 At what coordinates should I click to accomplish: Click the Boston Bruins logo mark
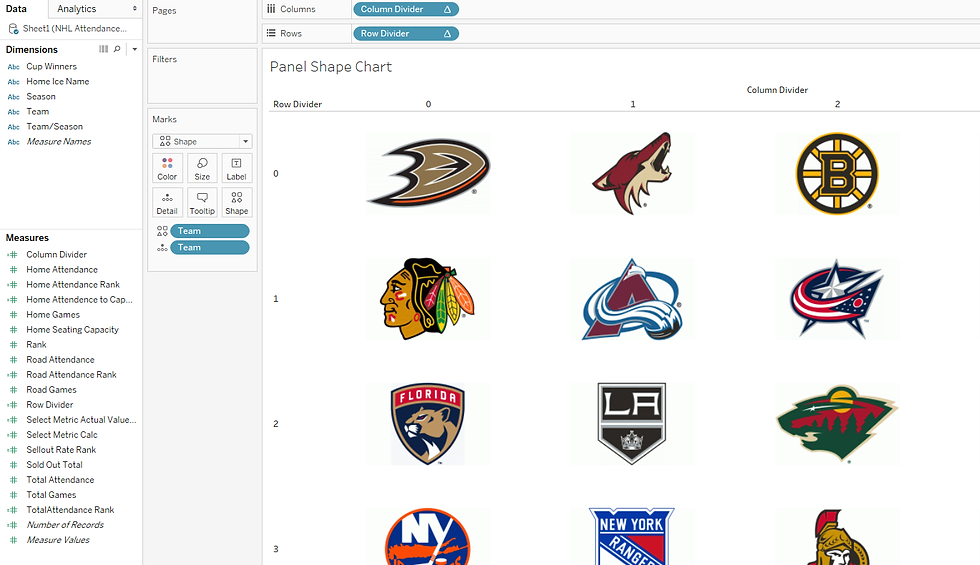[x=837, y=173]
